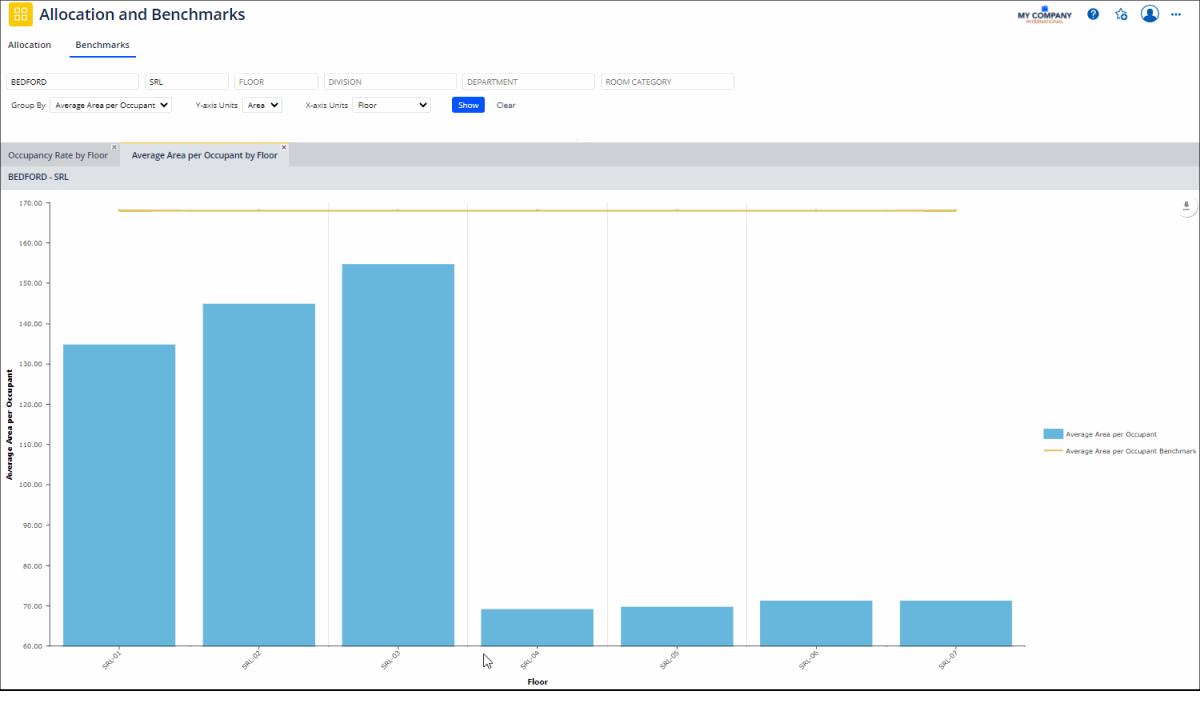Image resolution: width=1200 pixels, height=703 pixels.
Task: Click the Clear link
Action: 506,105
